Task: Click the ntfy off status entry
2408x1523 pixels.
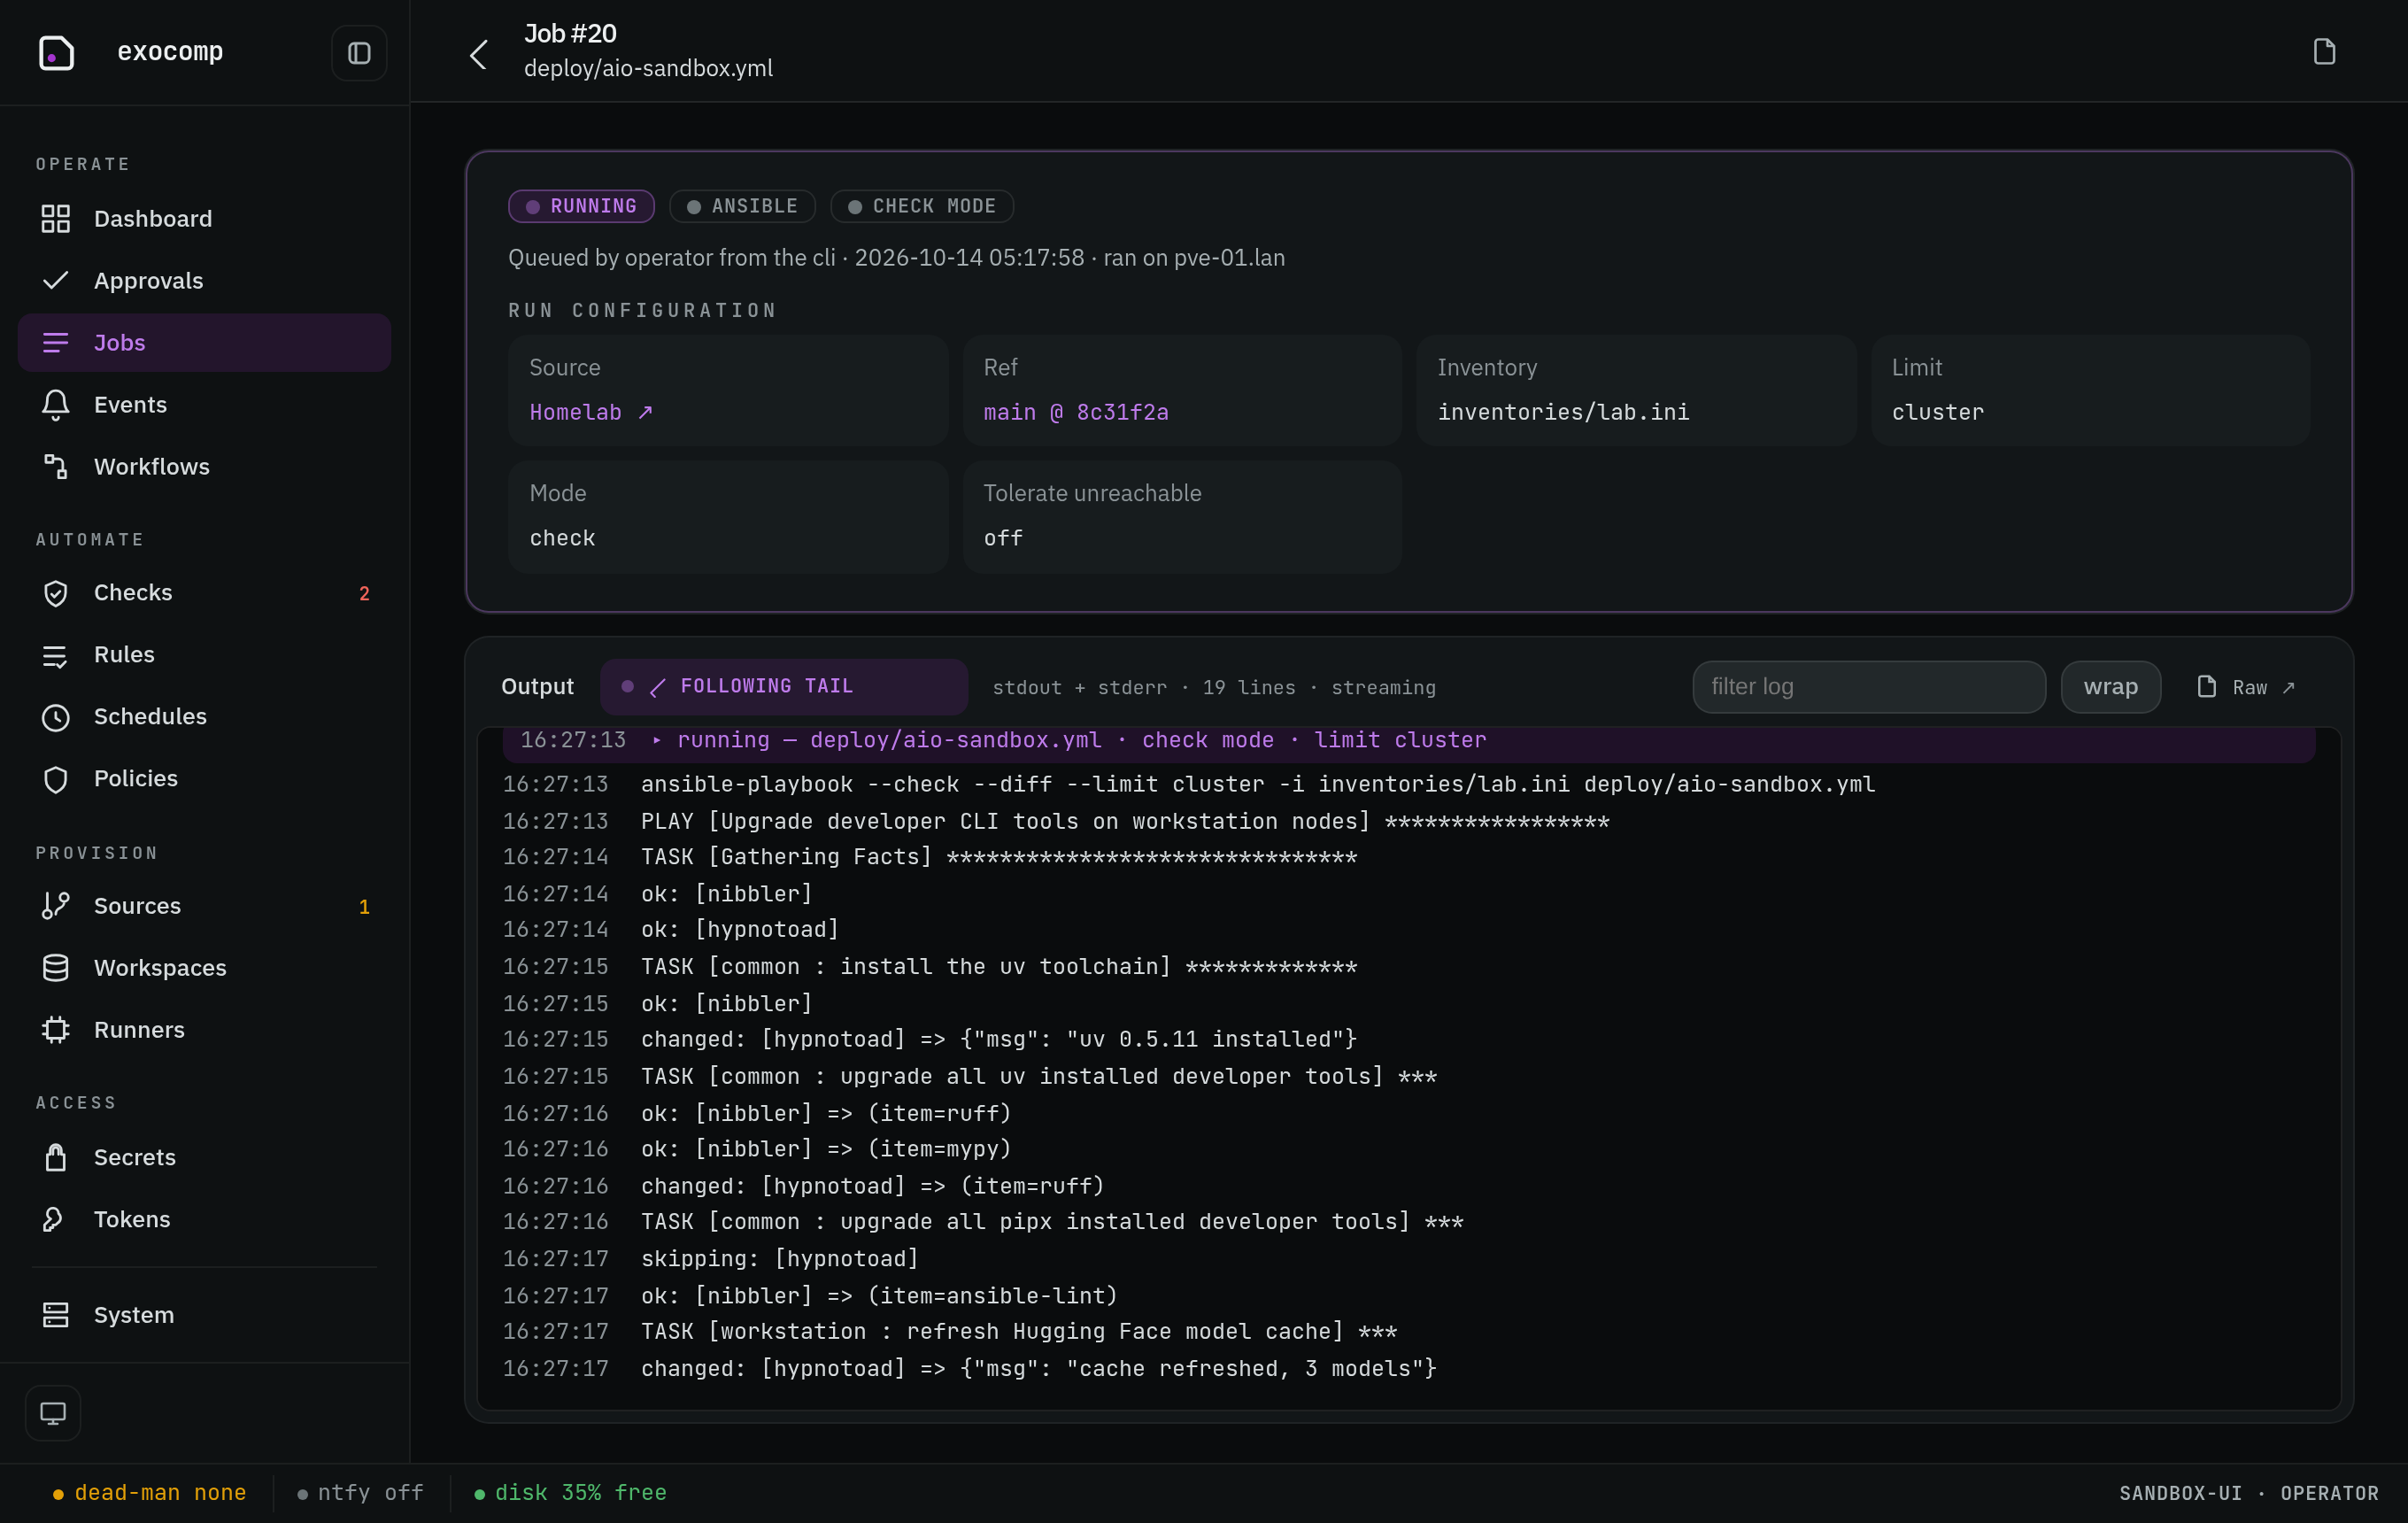Action: [x=360, y=1493]
